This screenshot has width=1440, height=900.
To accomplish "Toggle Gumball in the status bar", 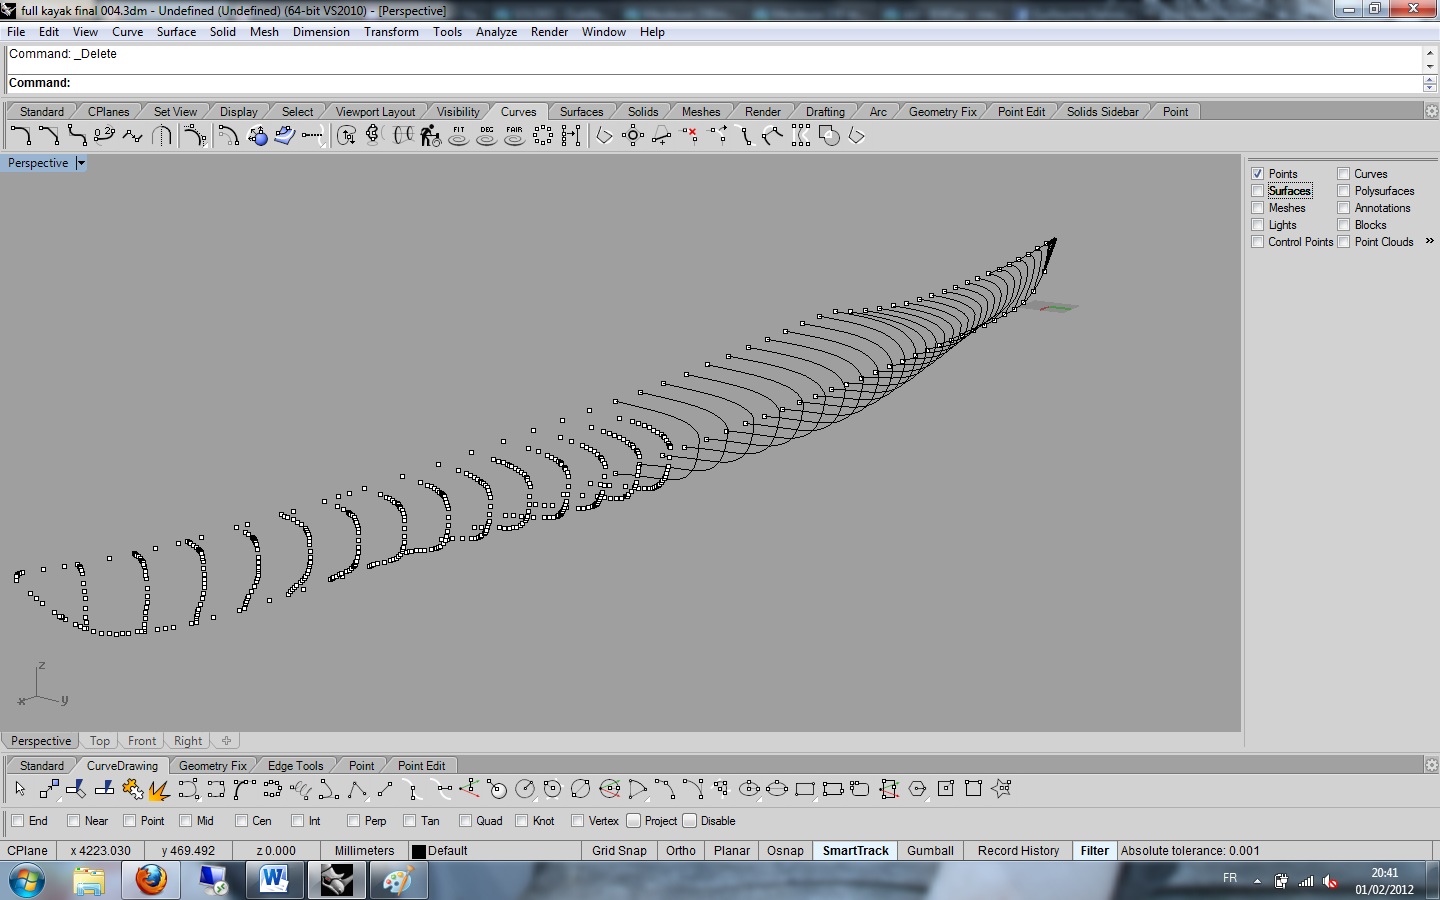I will pos(930,851).
